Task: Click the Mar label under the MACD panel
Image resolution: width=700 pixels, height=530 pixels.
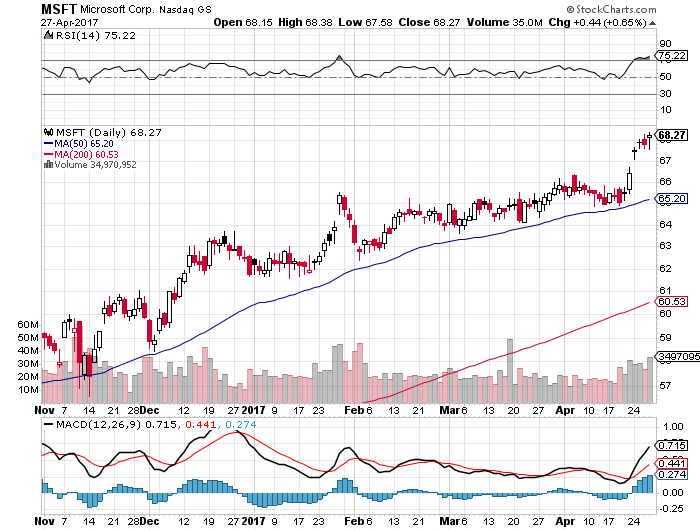Action: pos(449,521)
